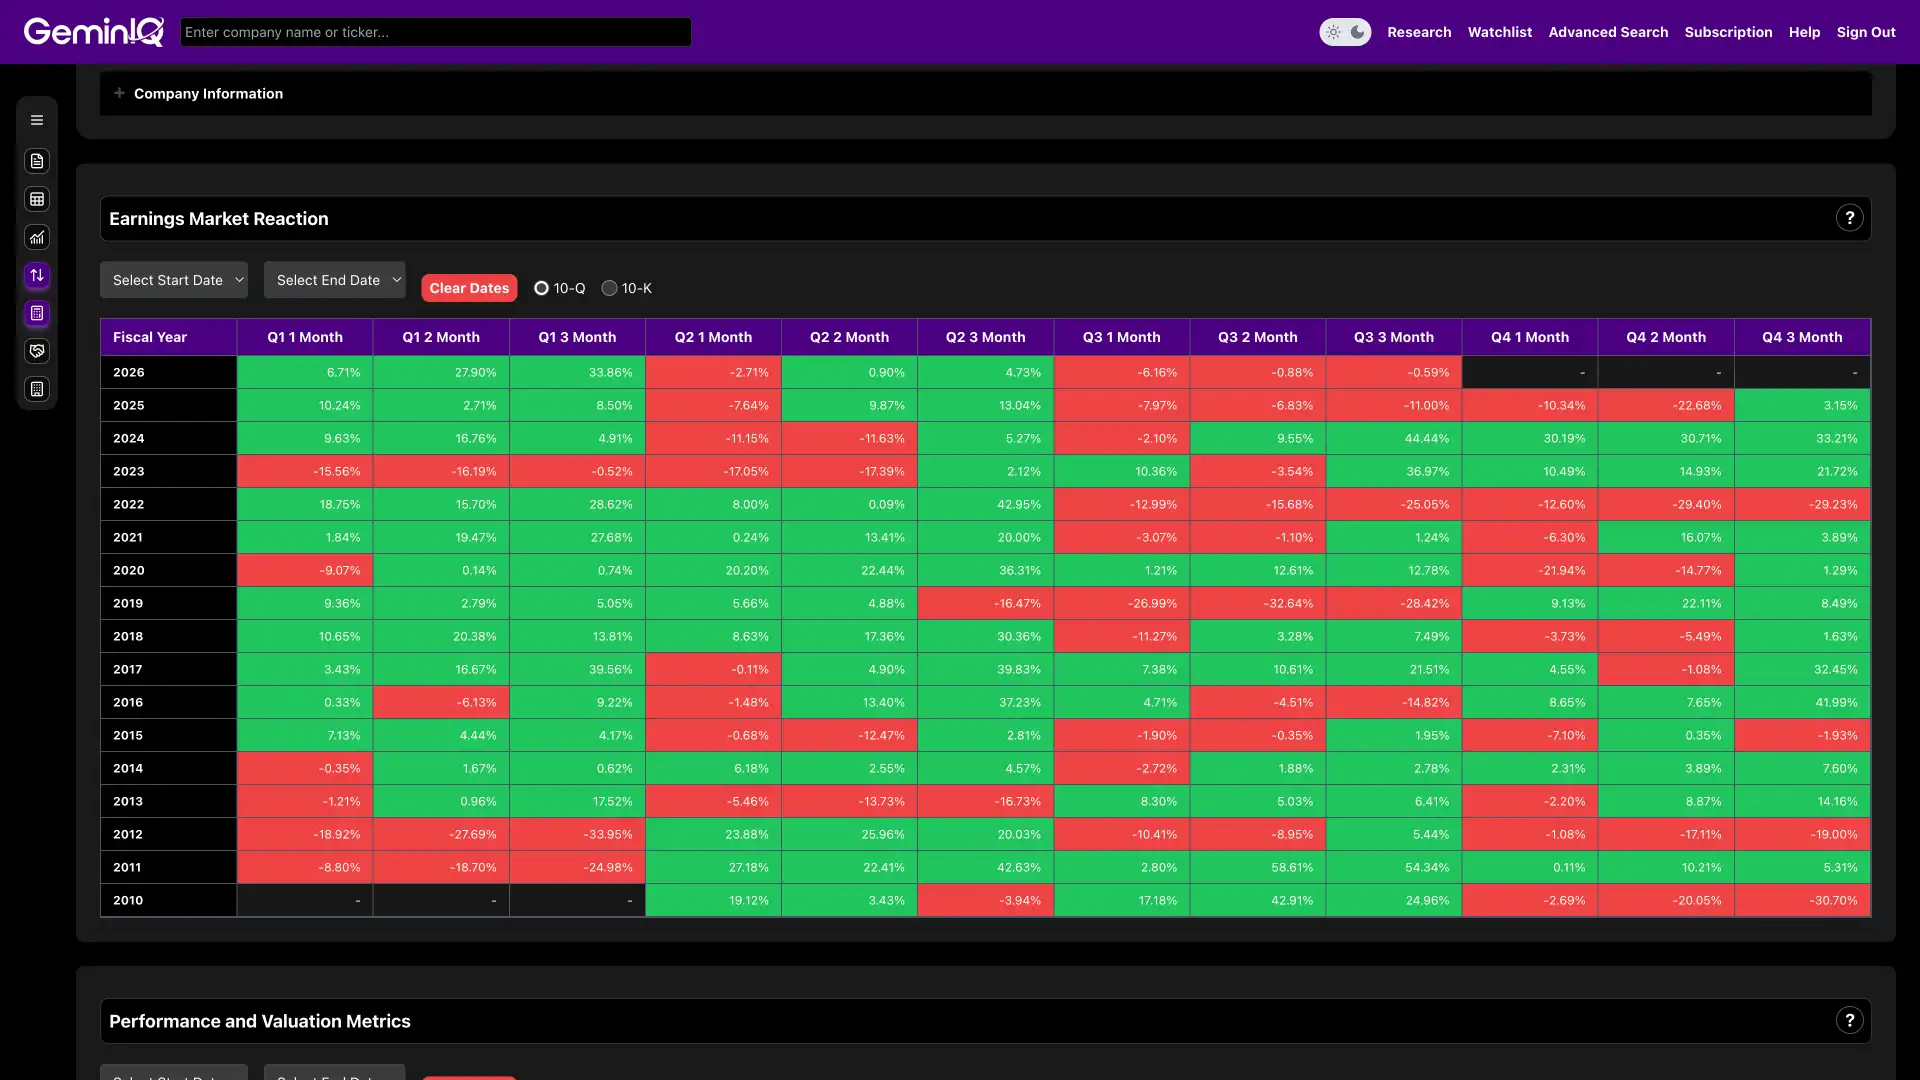Click the Clear Dates button
Image resolution: width=1920 pixels, height=1080 pixels.
[468, 287]
